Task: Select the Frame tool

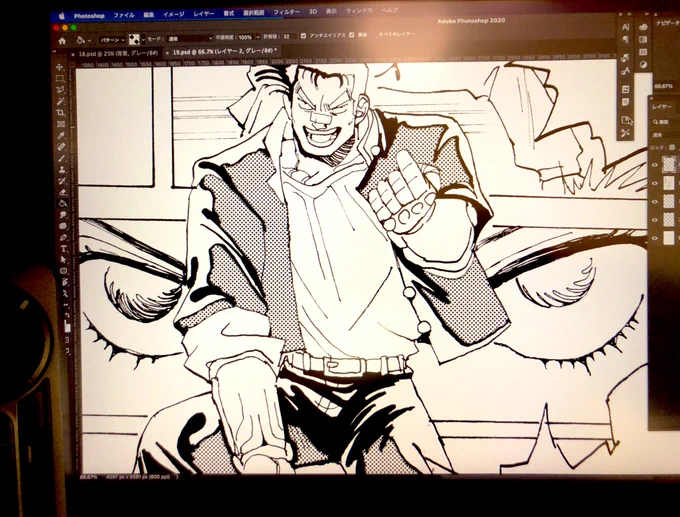Action: (61, 124)
